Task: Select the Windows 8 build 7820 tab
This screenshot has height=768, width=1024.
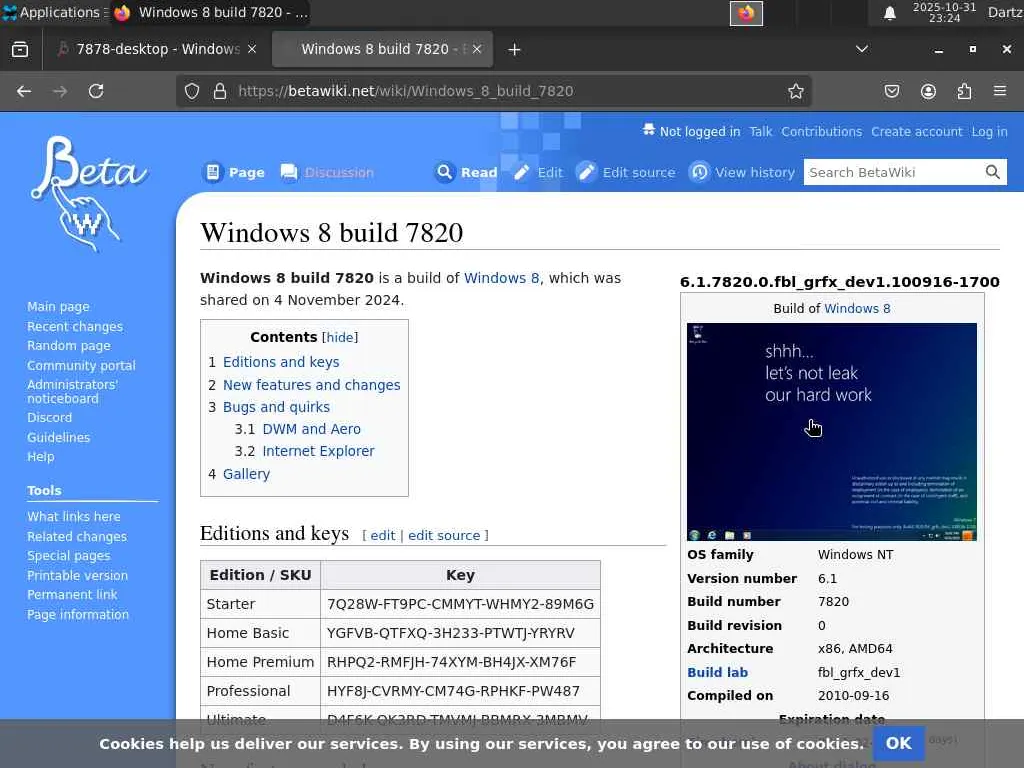Action: pos(383,49)
